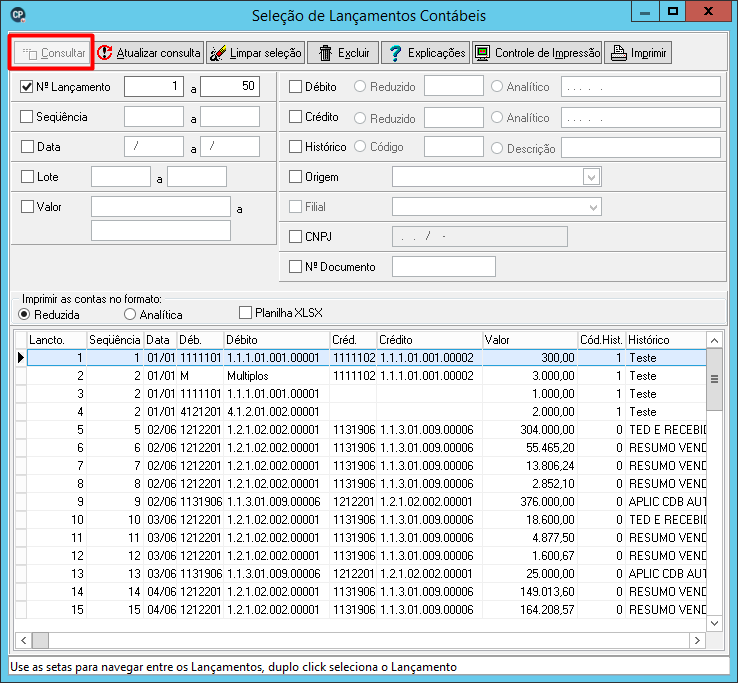738x683 pixels.
Task: Click the Nº Lançamento end field with 50
Action: pyautogui.click(x=230, y=87)
